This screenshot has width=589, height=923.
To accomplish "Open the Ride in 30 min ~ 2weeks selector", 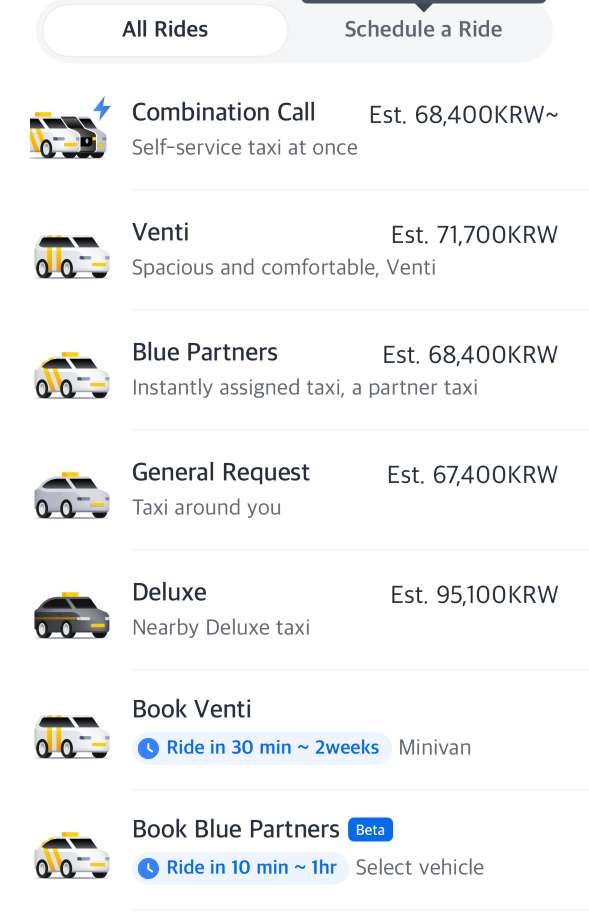I will 260,747.
